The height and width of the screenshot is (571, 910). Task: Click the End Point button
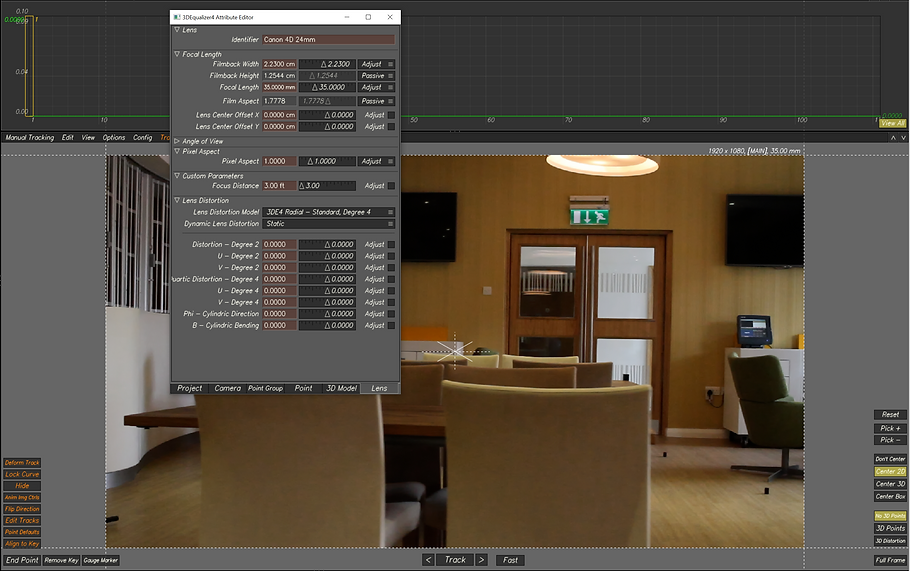point(22,560)
